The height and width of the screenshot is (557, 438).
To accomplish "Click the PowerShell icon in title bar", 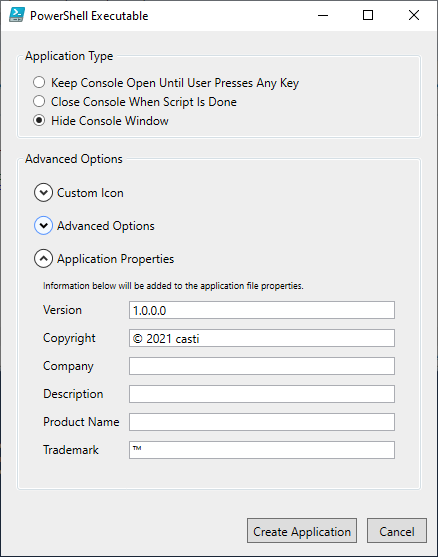I will (17, 15).
